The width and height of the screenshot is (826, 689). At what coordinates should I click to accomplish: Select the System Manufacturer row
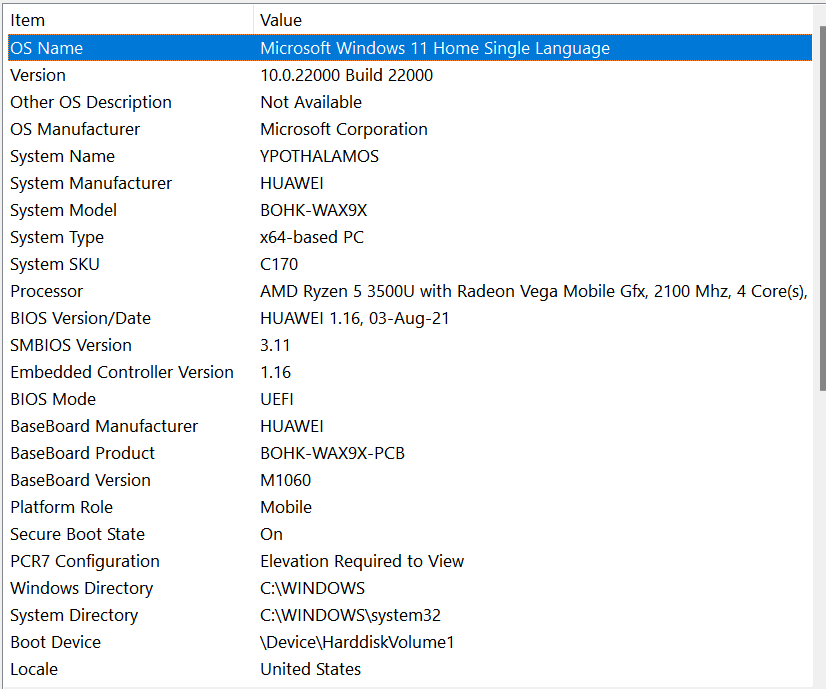coord(410,183)
